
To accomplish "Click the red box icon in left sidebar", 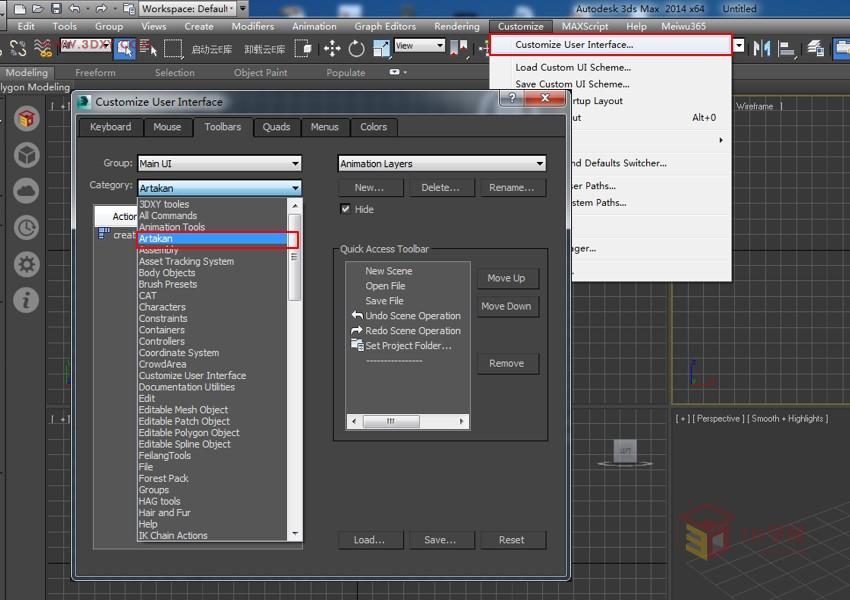I will point(26,118).
